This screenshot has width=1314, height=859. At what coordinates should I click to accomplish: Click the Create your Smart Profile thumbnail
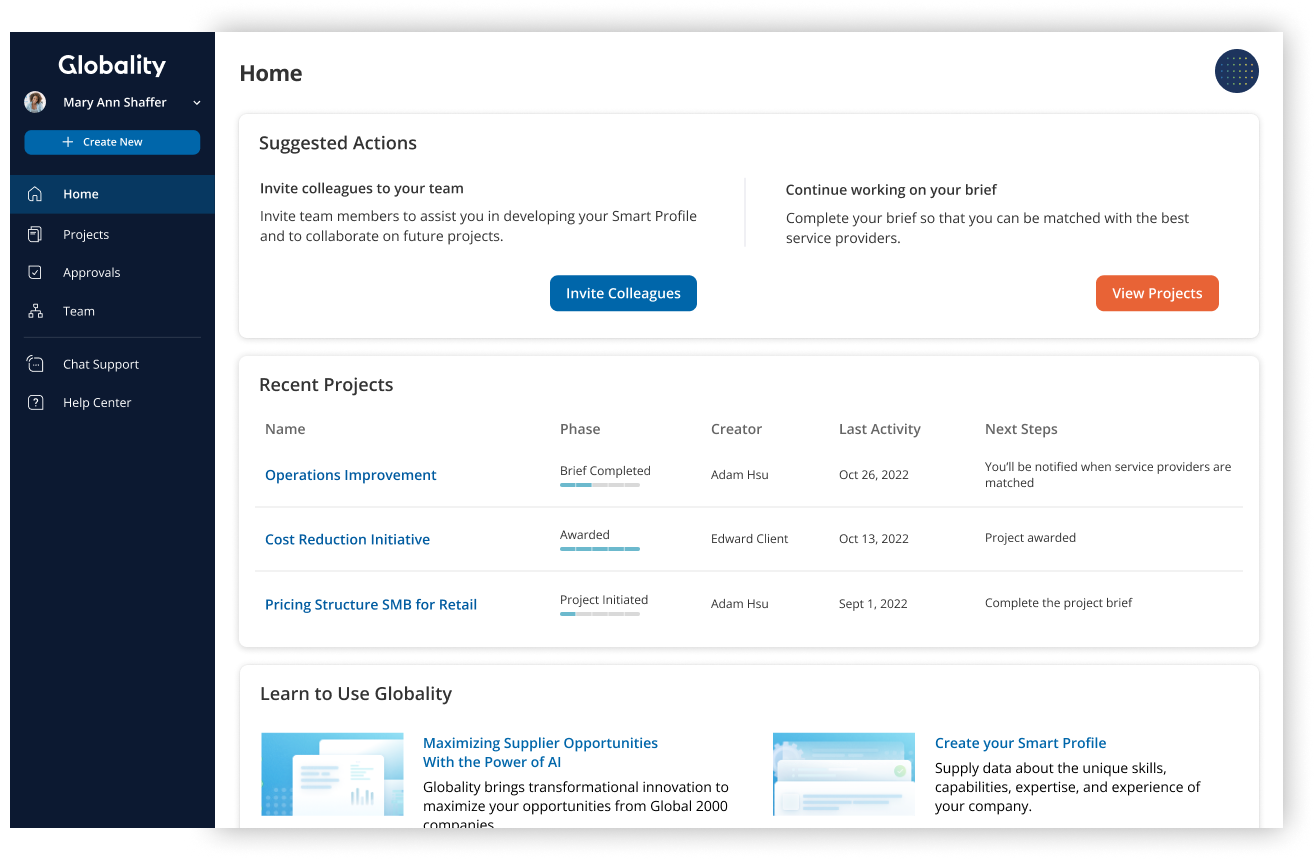coord(844,774)
